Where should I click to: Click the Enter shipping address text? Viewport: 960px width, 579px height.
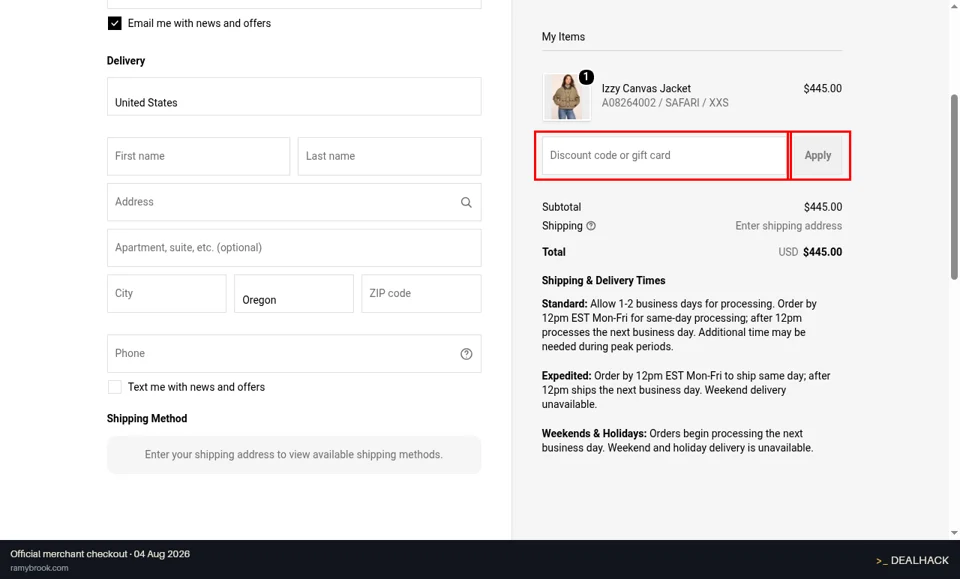pyautogui.click(x=789, y=226)
